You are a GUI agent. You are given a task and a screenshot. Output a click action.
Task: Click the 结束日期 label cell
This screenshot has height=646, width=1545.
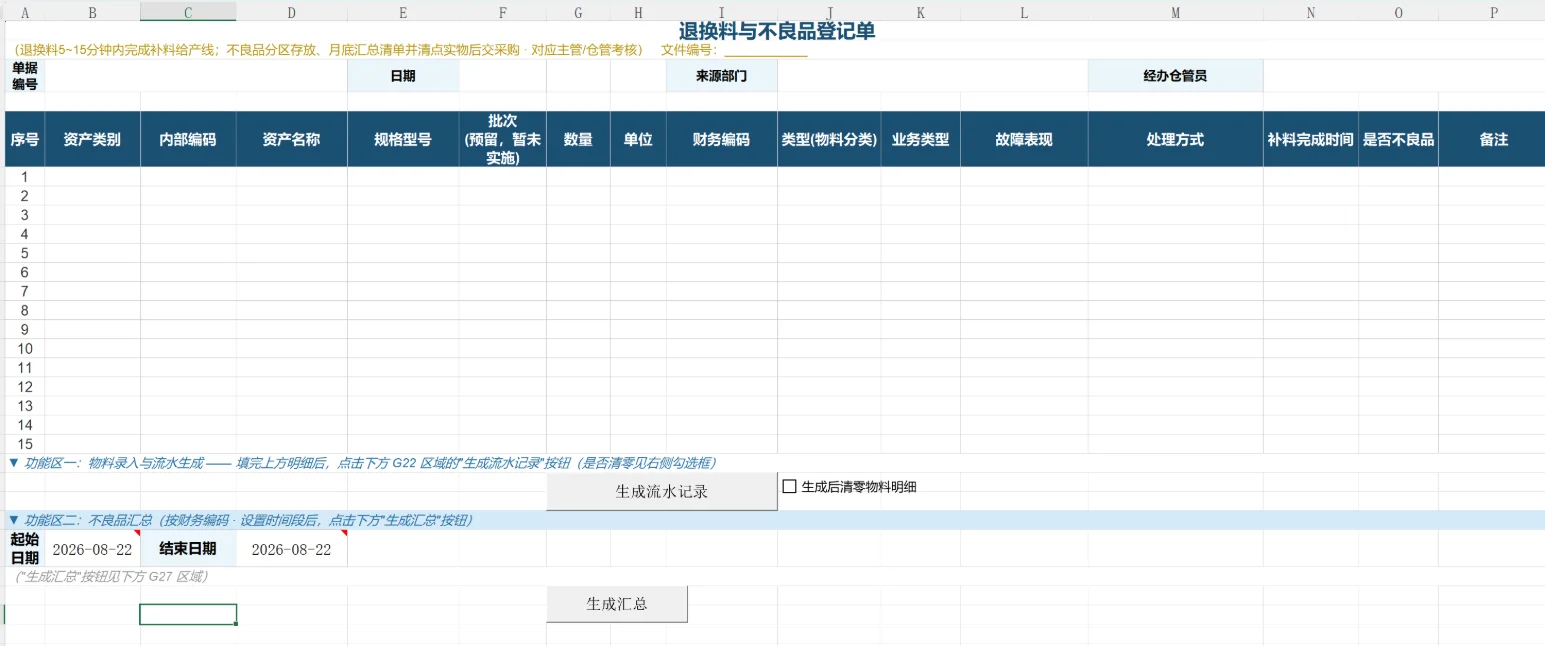click(x=188, y=549)
